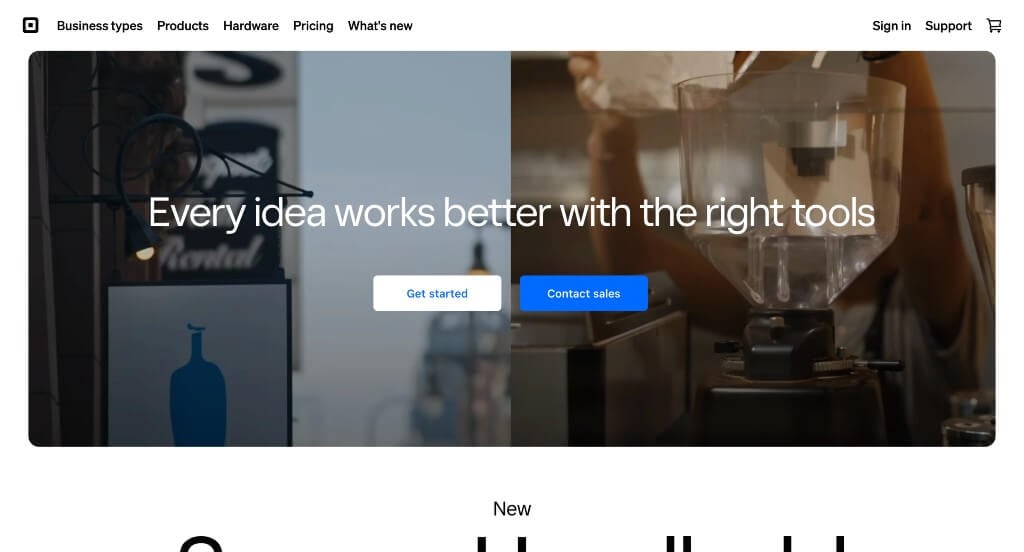Expand the Products navigation menu
This screenshot has width=1024, height=552.
pos(183,25)
